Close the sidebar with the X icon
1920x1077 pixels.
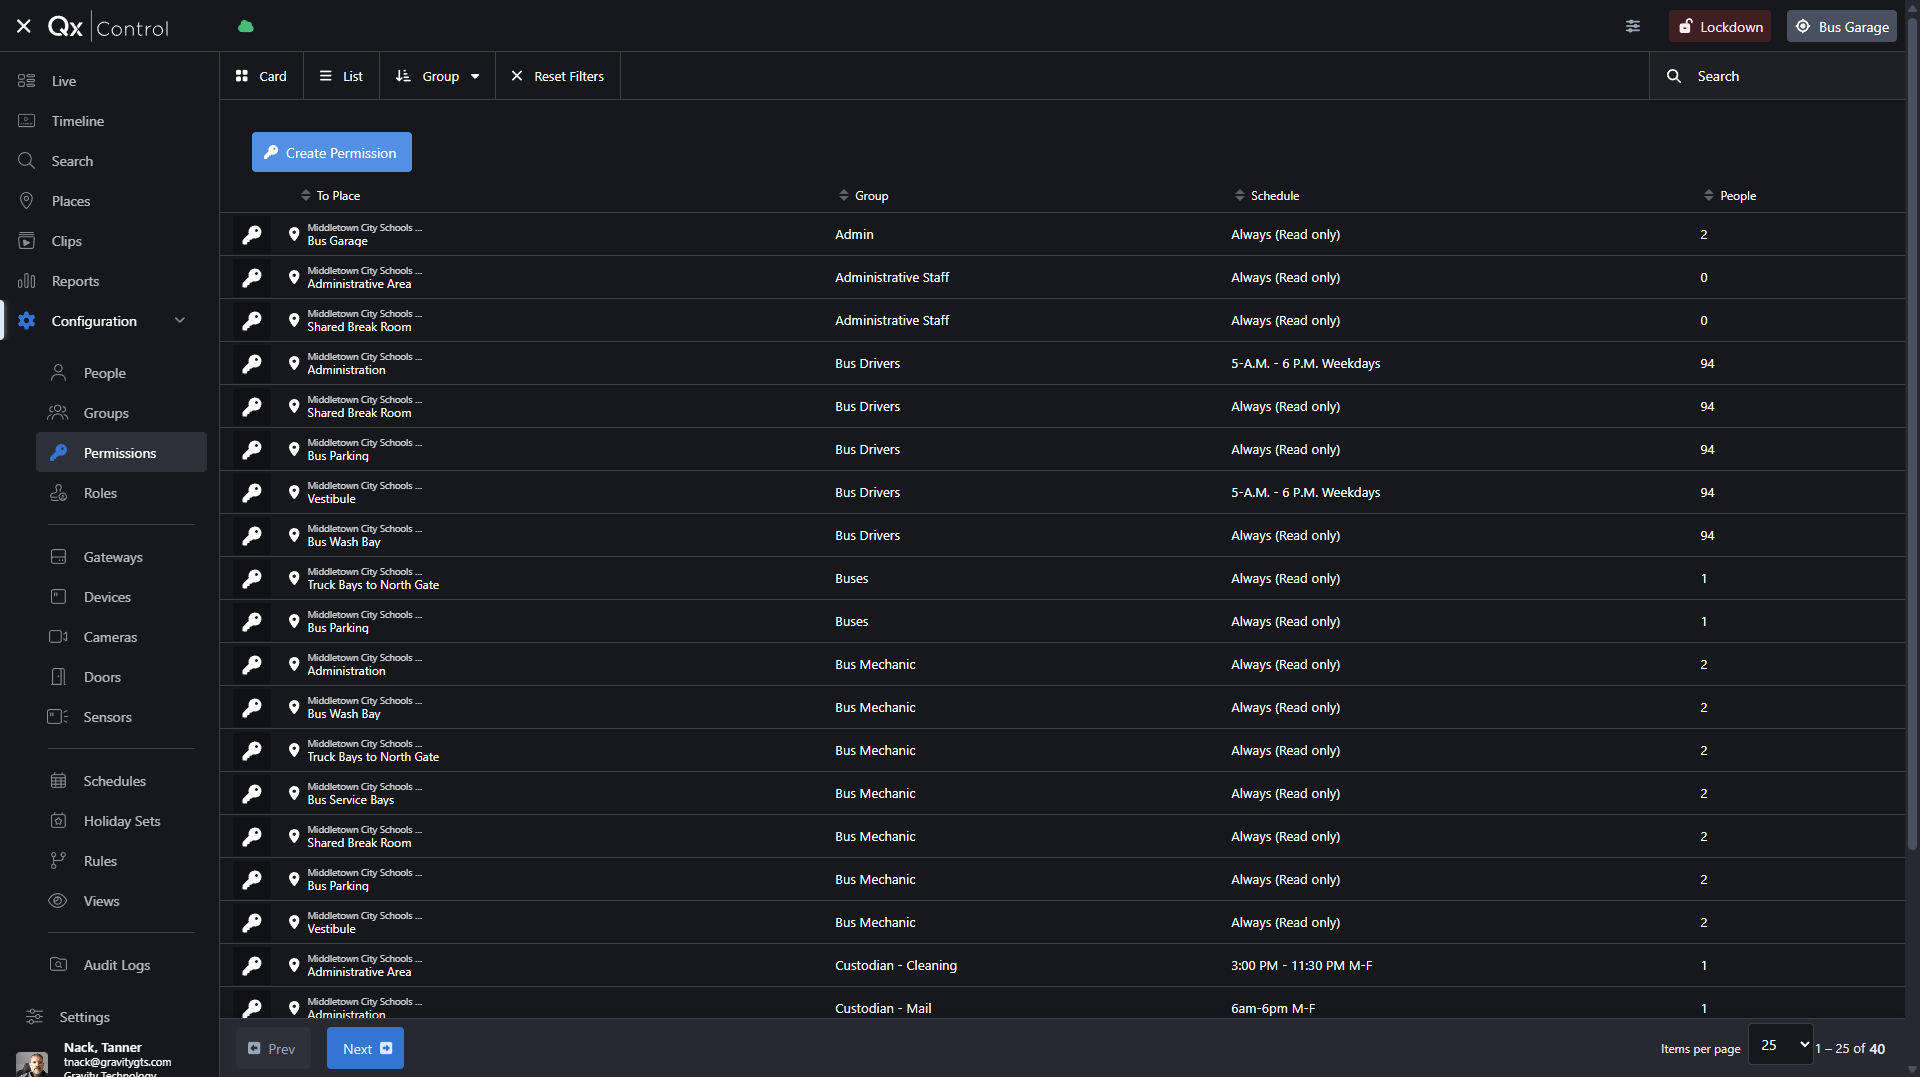click(24, 27)
